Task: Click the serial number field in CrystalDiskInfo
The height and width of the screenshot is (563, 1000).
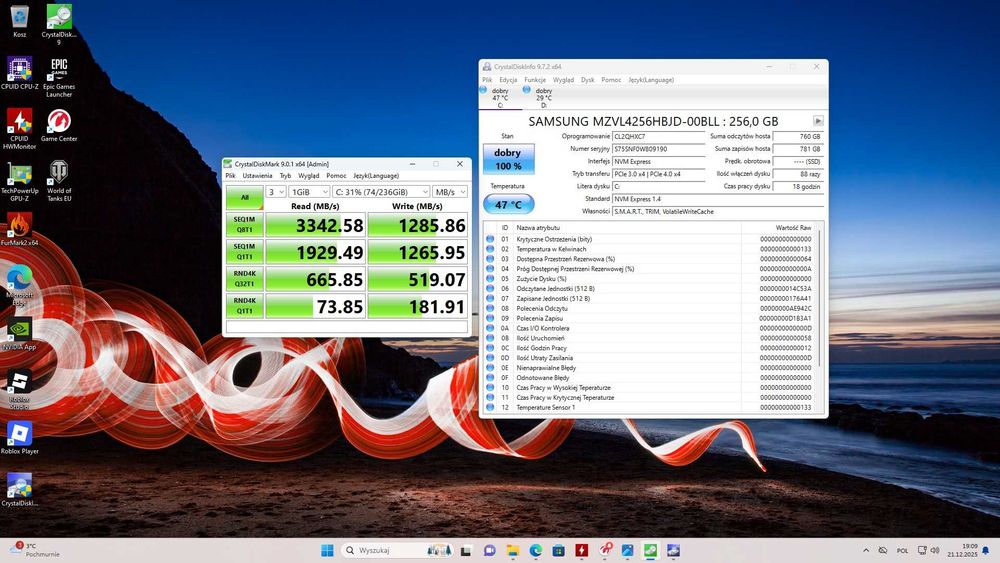Action: click(x=659, y=149)
